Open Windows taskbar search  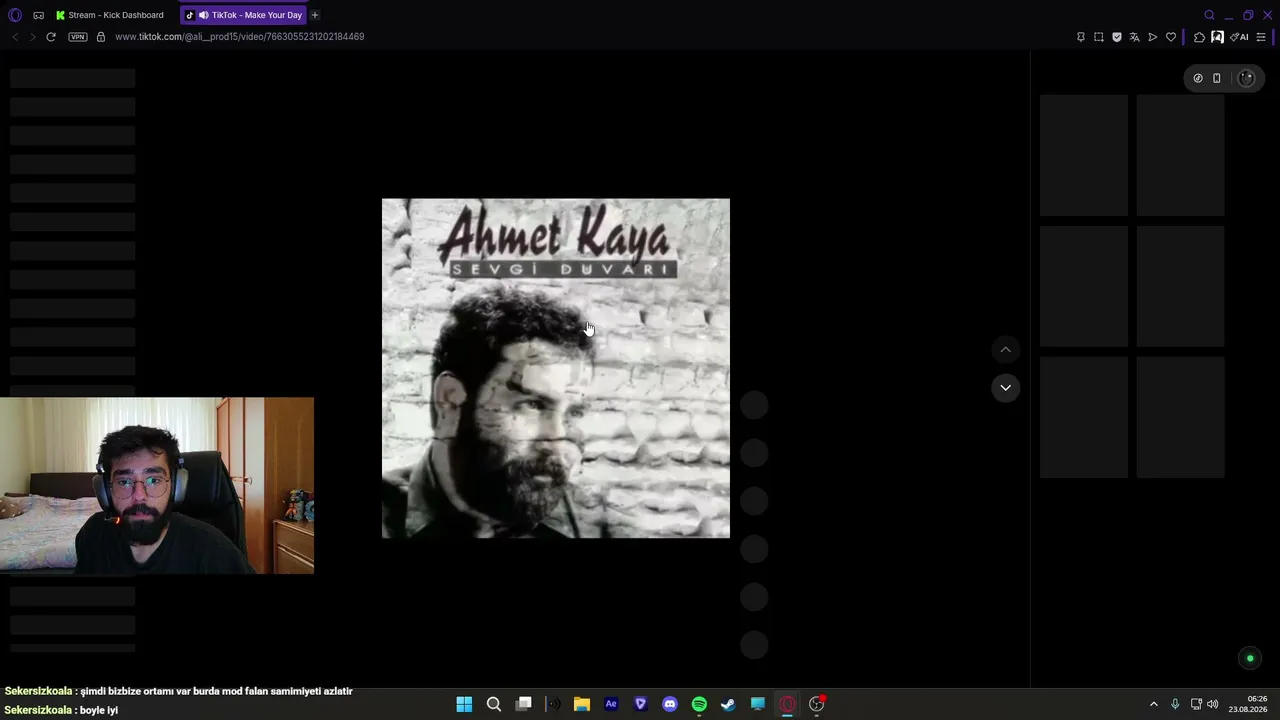494,704
